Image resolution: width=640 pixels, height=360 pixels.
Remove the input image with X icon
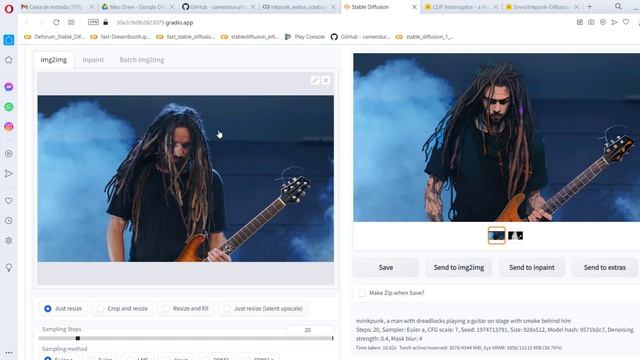click(326, 80)
